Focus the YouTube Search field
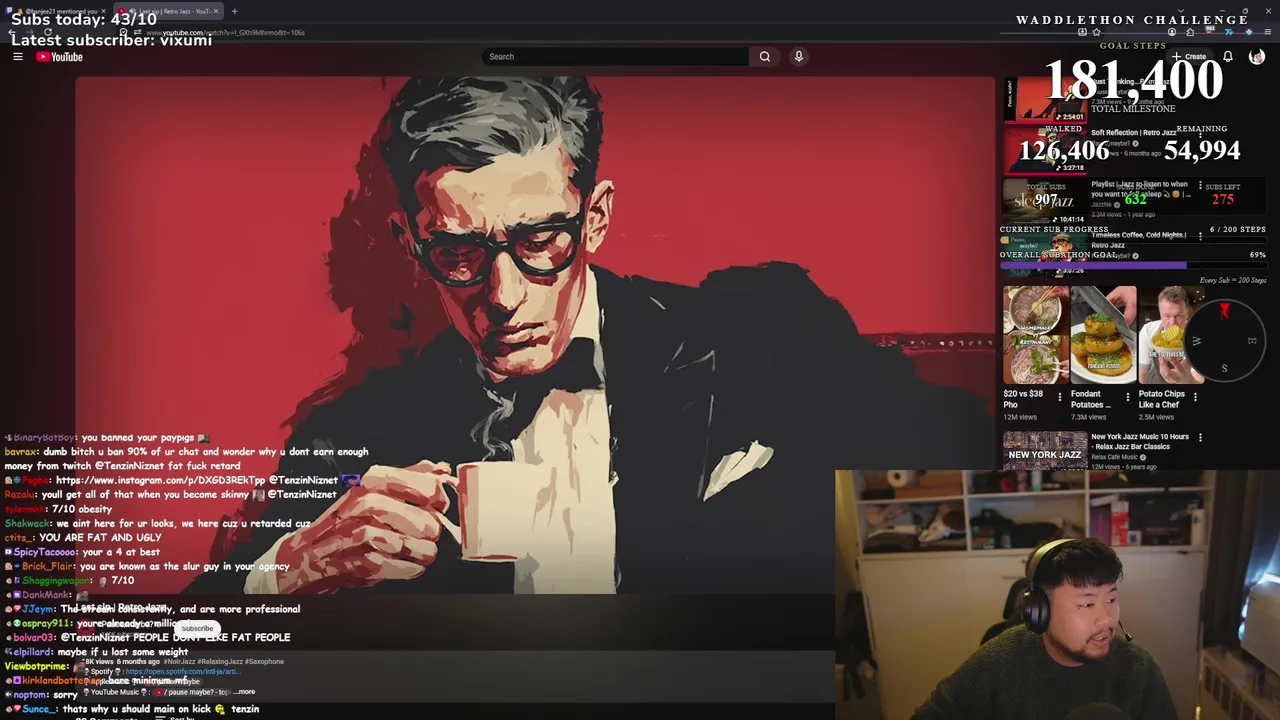This screenshot has height=720, width=1280. point(615,57)
